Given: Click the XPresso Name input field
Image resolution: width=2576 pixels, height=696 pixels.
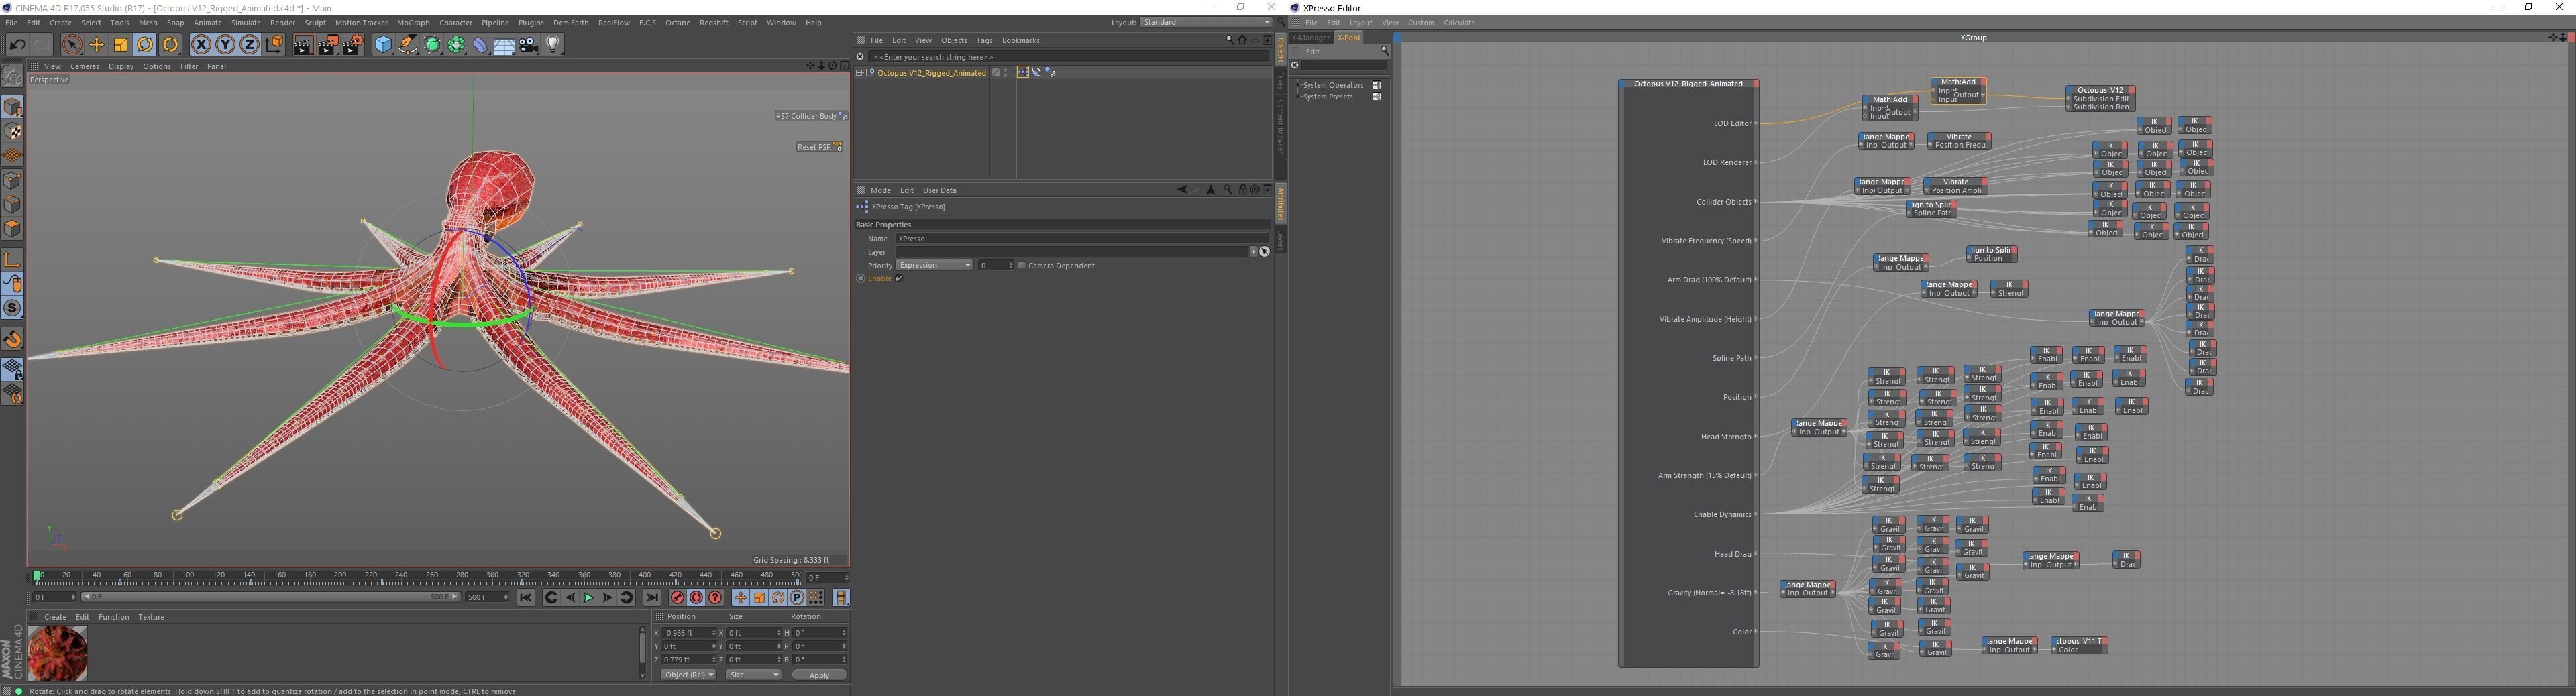Looking at the screenshot, I should click(1082, 239).
